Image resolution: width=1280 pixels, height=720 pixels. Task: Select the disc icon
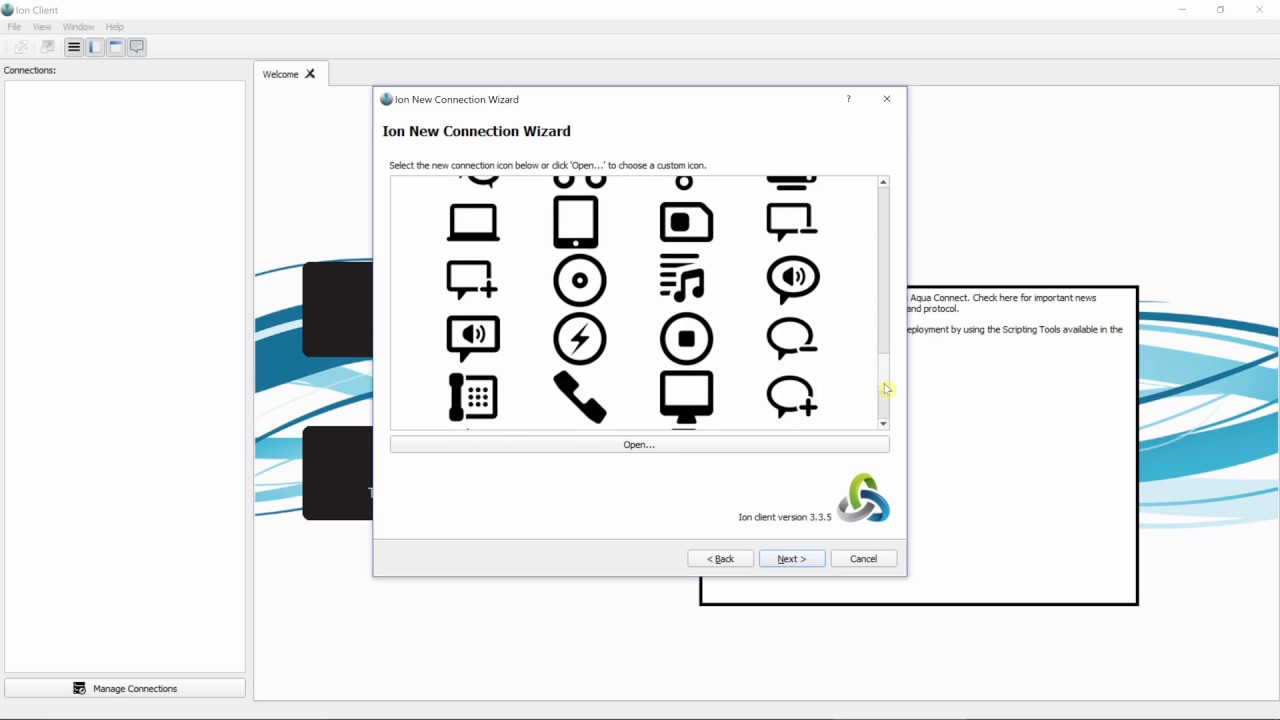click(580, 280)
